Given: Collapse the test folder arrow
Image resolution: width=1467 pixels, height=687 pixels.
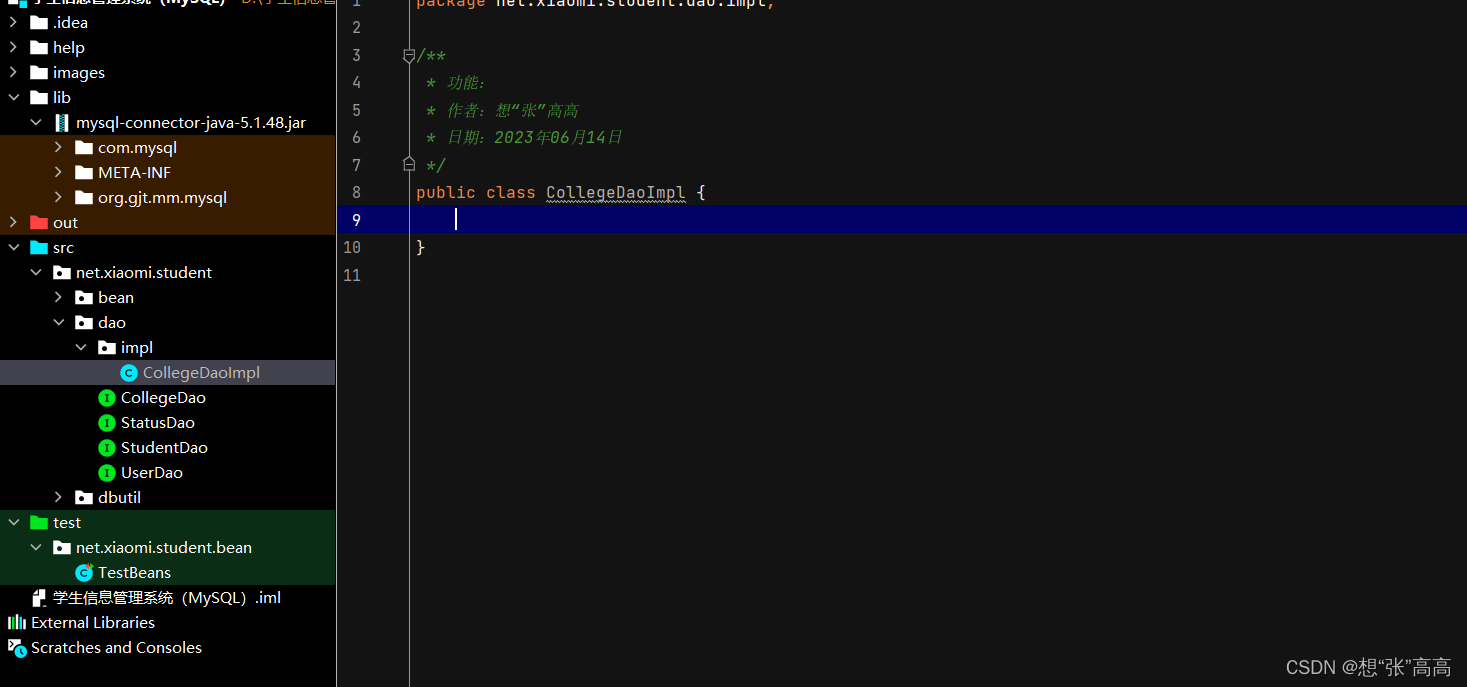Looking at the screenshot, I should [x=13, y=522].
